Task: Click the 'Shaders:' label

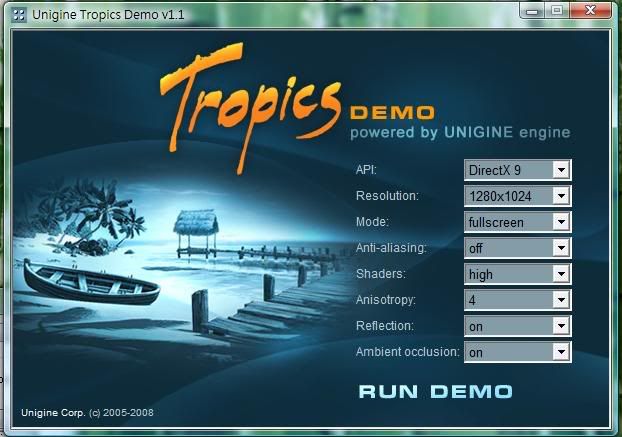Action: point(381,274)
